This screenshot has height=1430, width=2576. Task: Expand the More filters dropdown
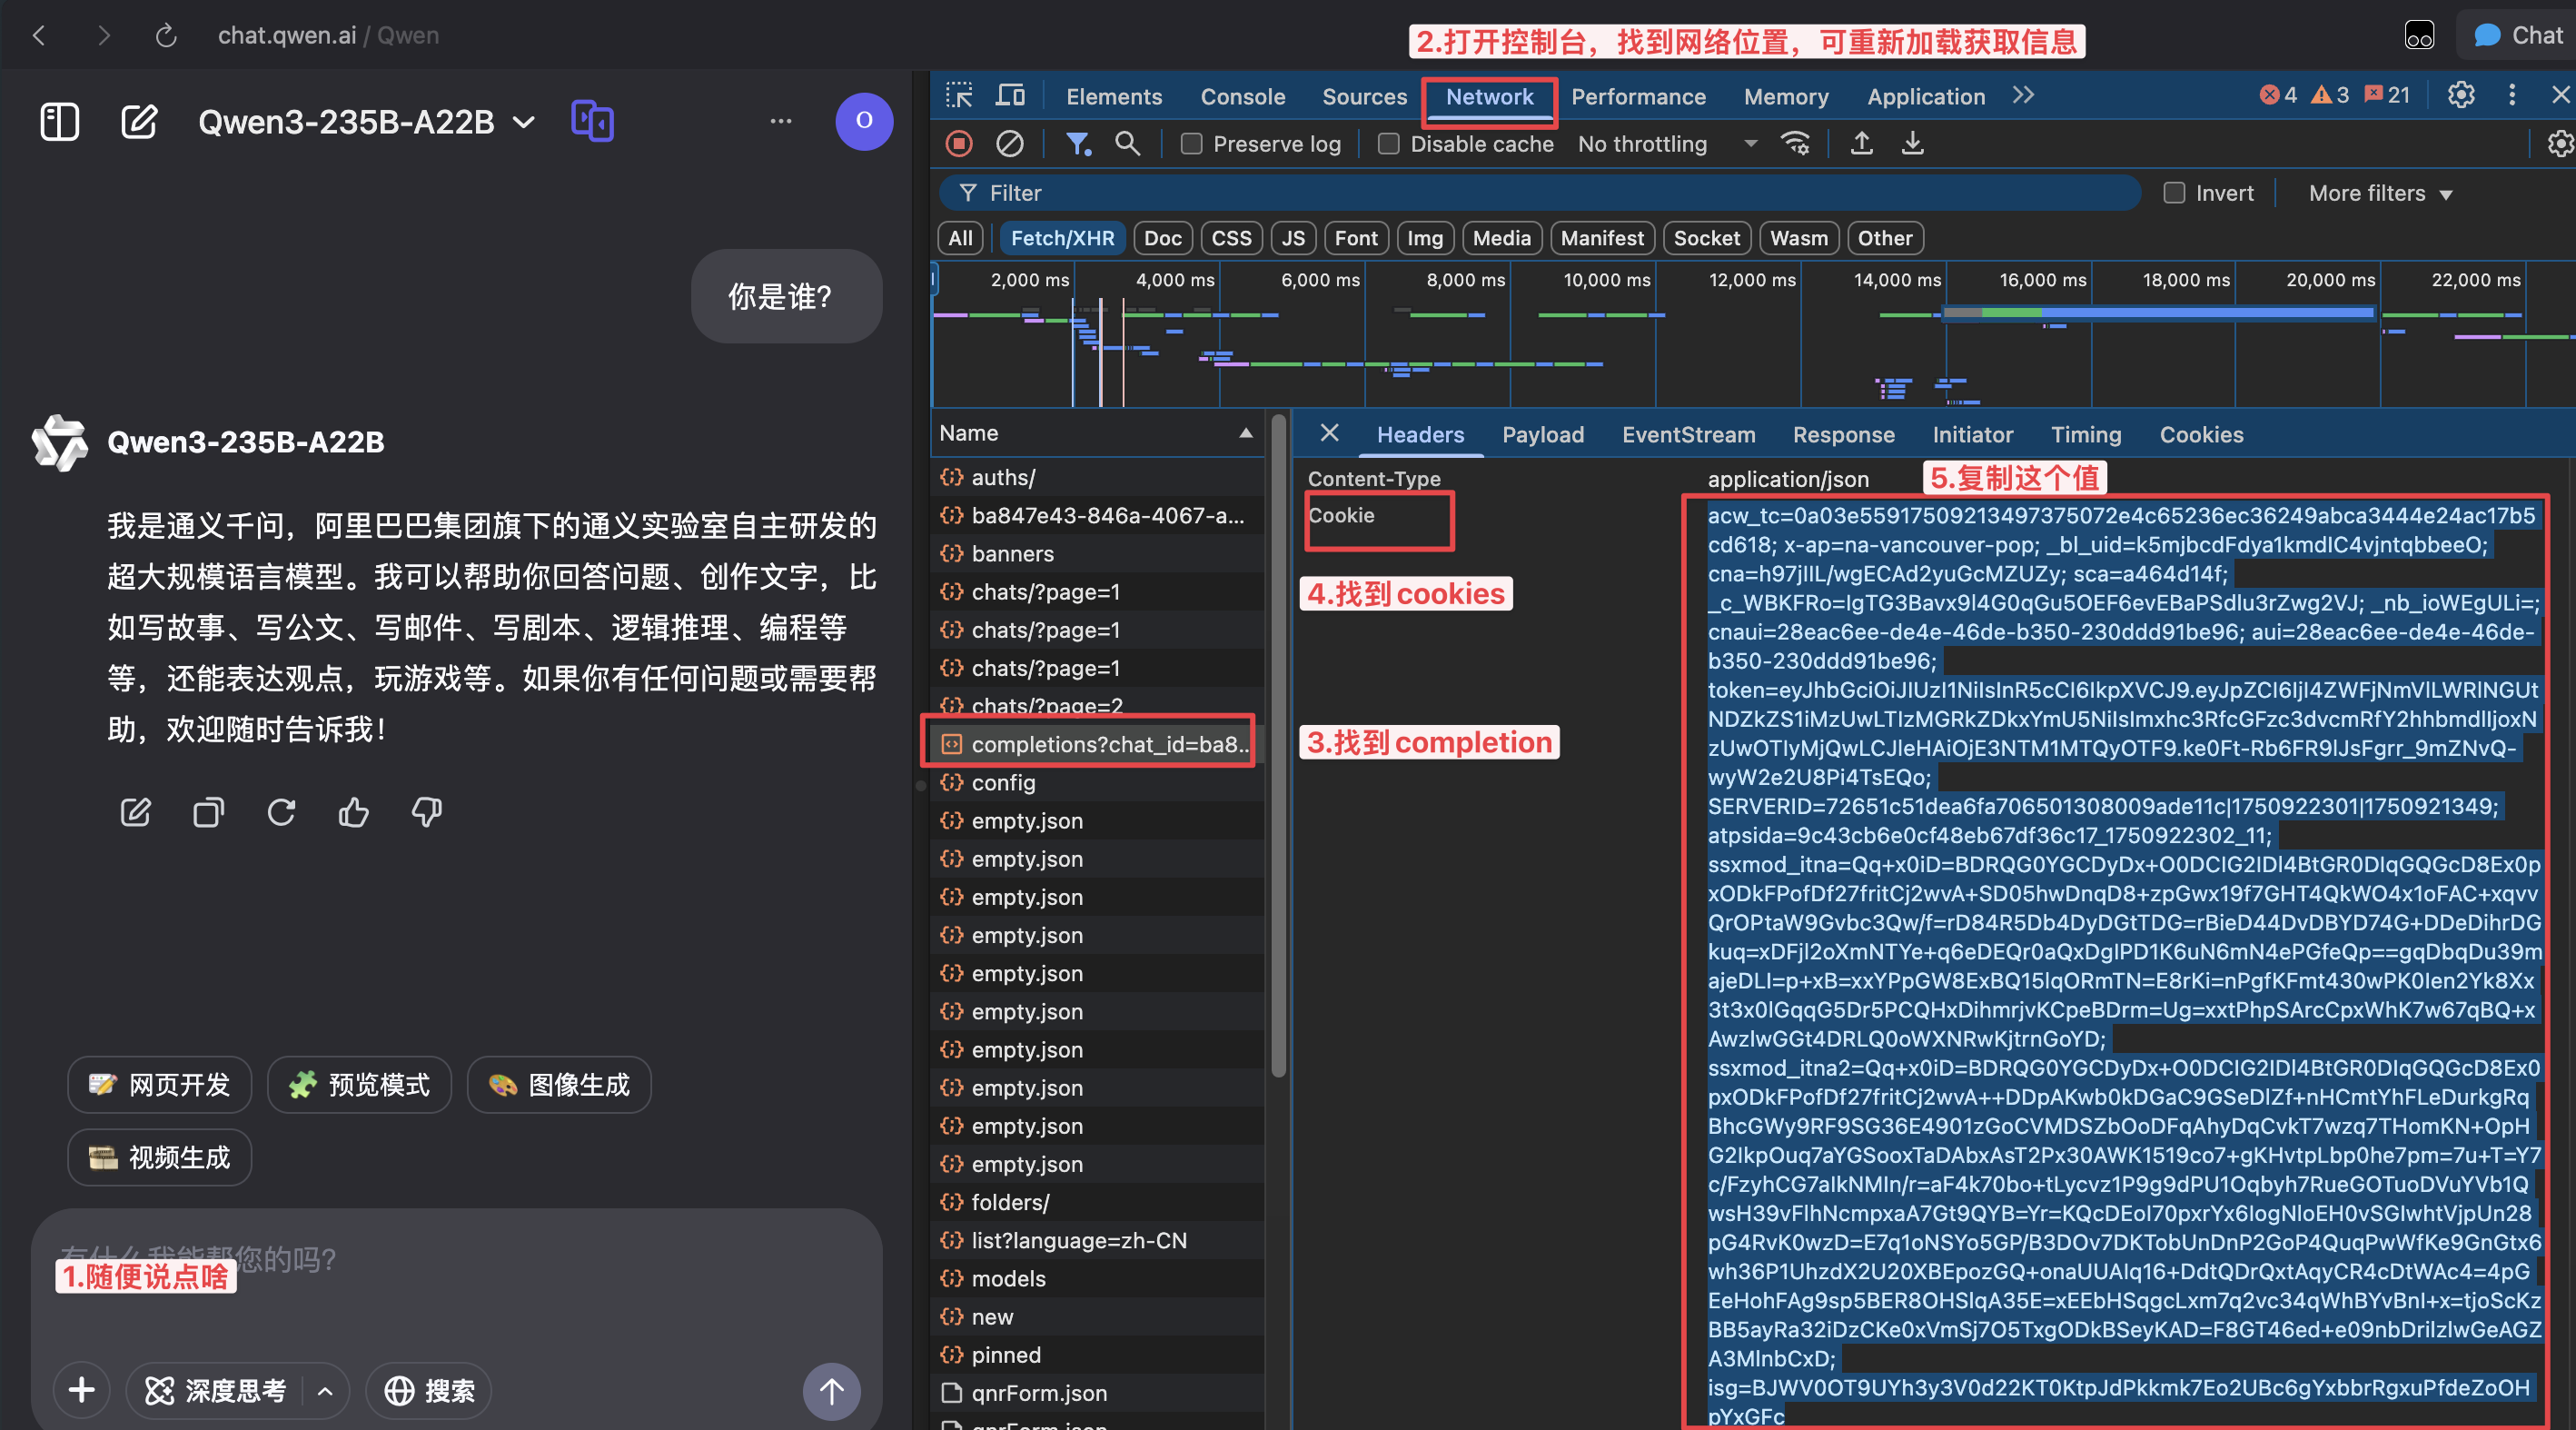(x=2380, y=194)
